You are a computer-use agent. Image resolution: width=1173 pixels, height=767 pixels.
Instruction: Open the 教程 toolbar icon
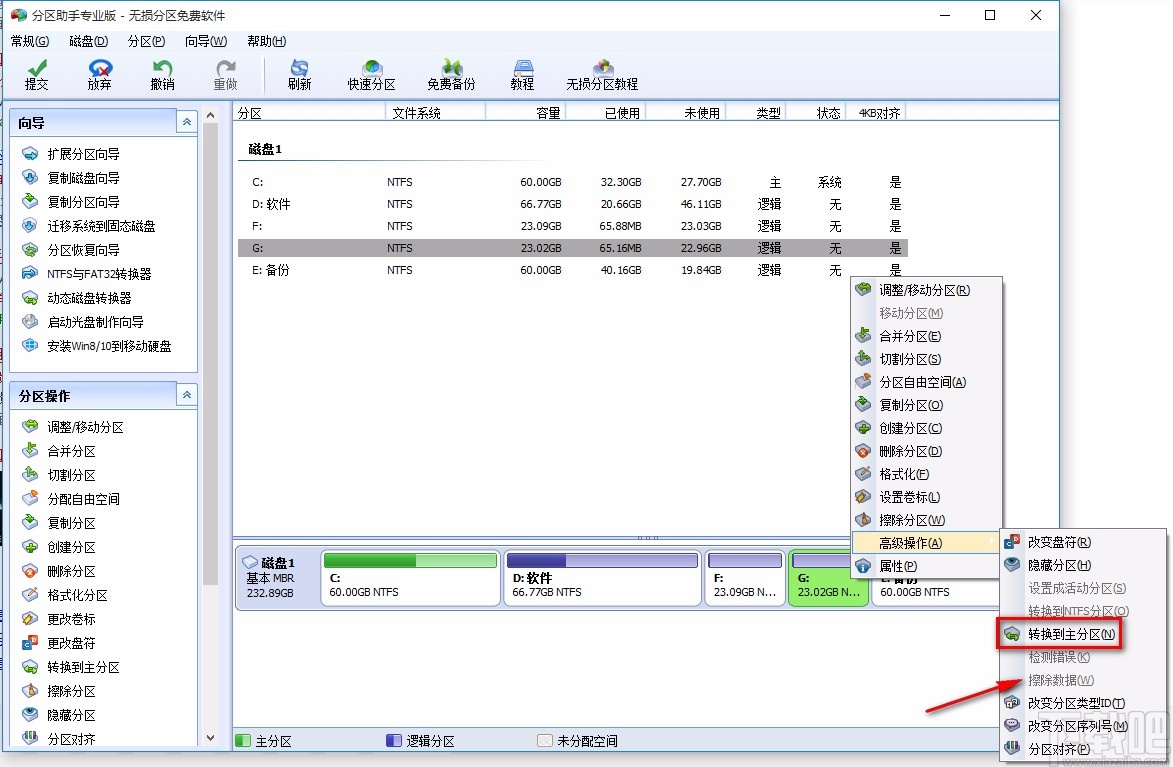[x=522, y=75]
